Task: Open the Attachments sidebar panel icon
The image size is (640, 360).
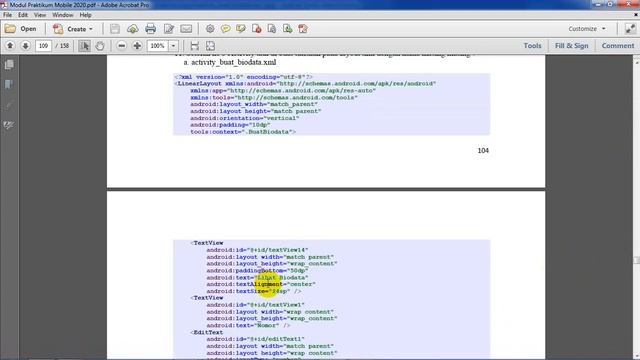Action: click(9, 105)
